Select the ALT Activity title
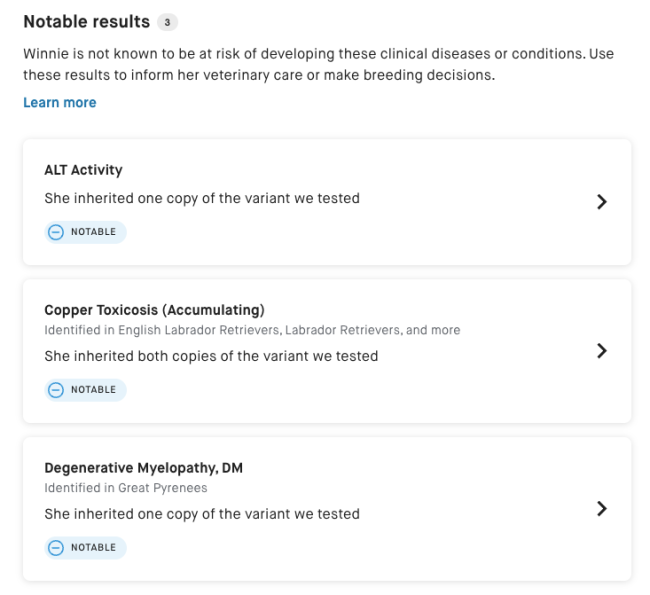Image resolution: width=650 pixels, height=595 pixels. (83, 170)
